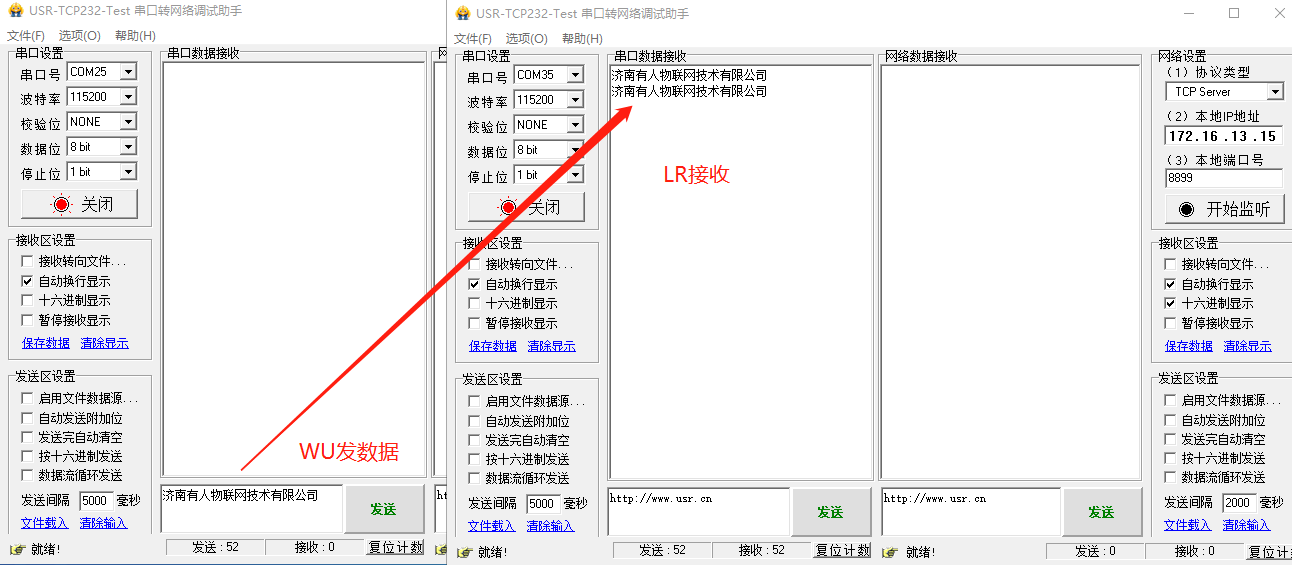Disable 自动换行显示 in the COM25 window

click(x=27, y=282)
